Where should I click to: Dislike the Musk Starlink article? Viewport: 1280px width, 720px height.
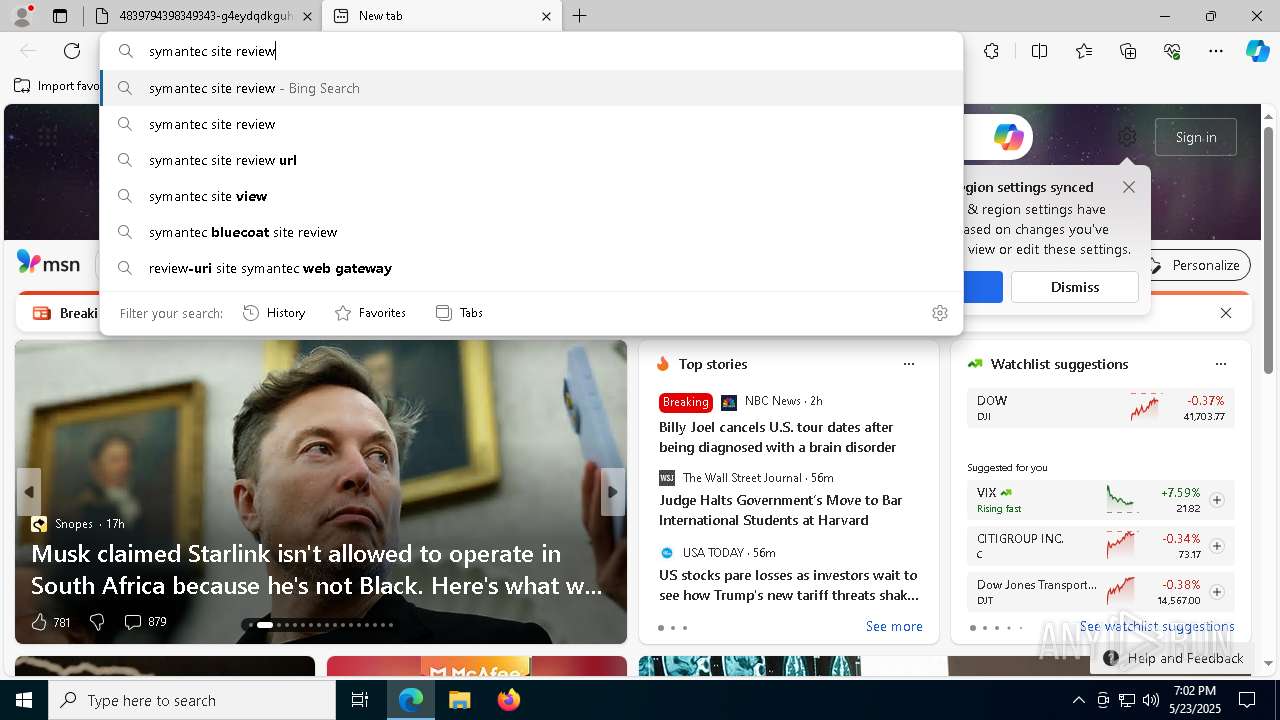[97, 622]
